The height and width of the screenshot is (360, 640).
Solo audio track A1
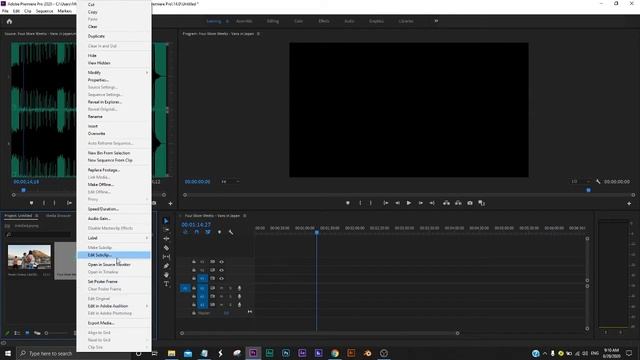[x=230, y=288]
